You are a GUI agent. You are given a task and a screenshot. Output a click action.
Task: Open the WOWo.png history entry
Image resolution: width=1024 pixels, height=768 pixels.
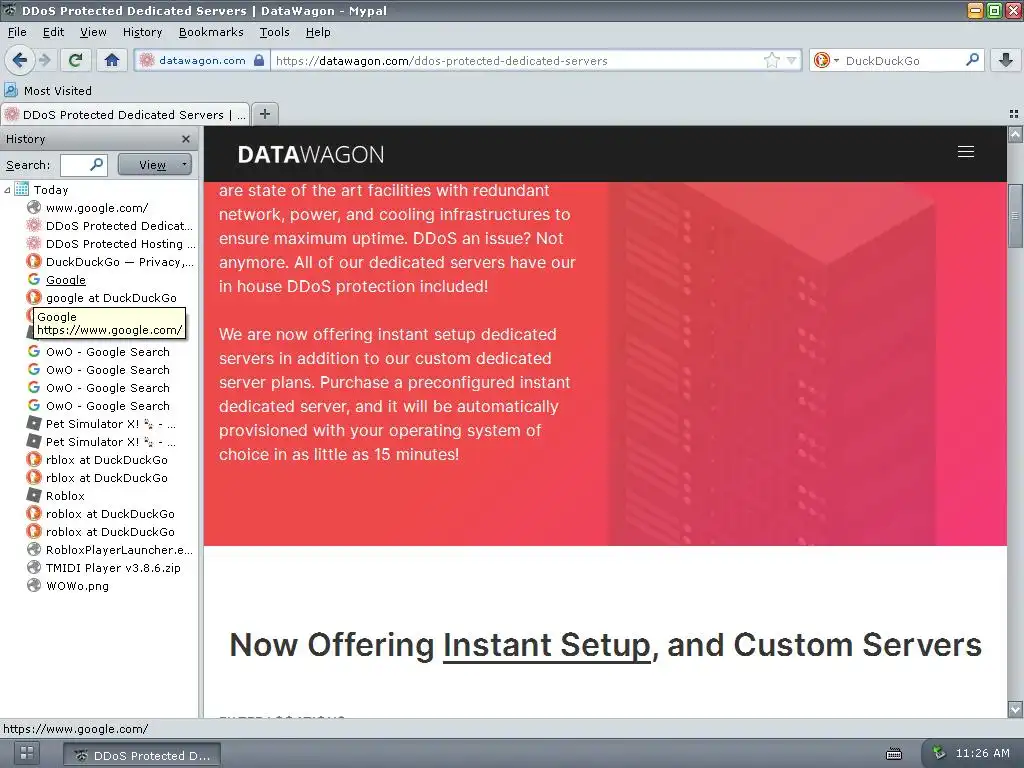68,586
